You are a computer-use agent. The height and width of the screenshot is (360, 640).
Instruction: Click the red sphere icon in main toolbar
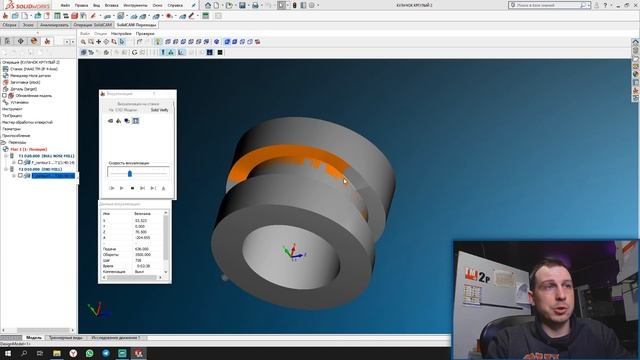[x=169, y=16]
